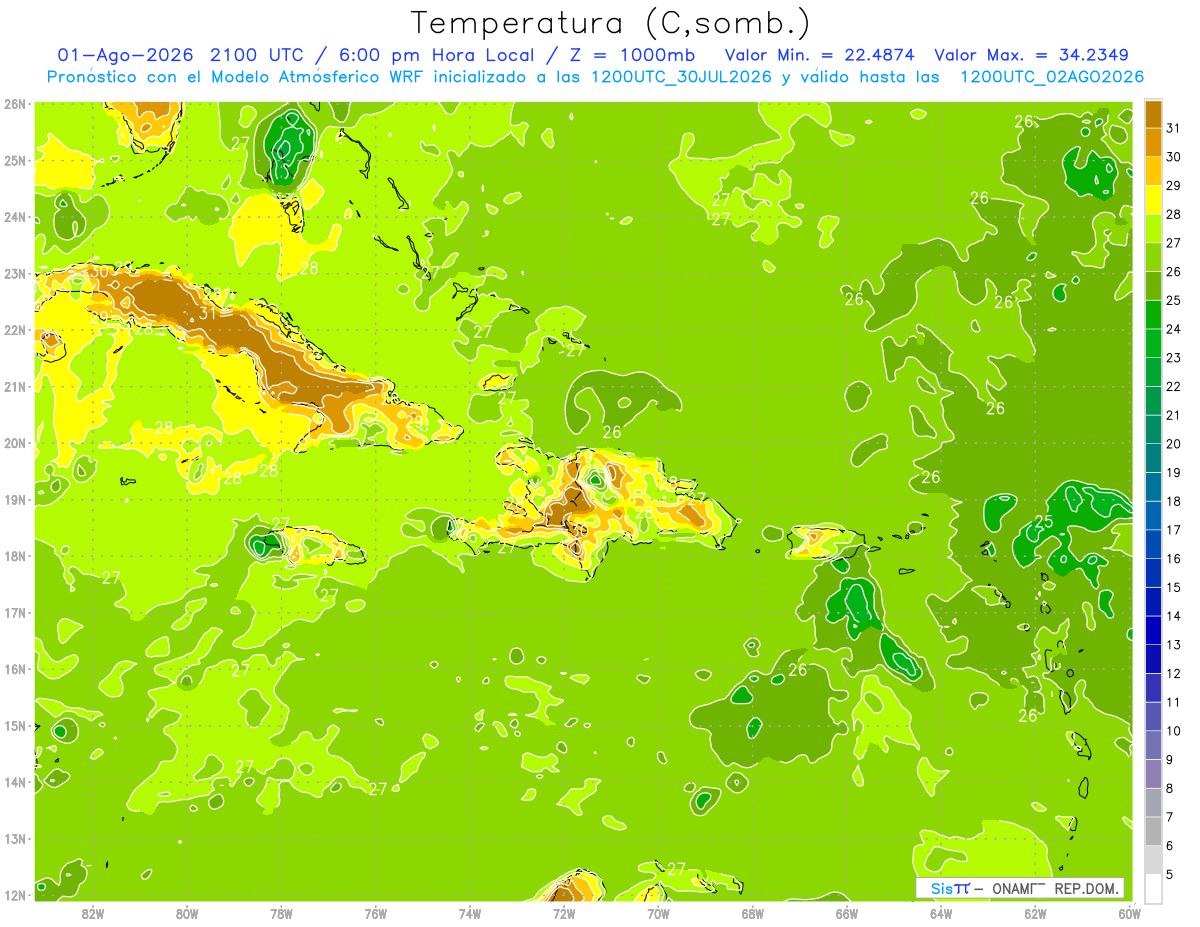Click the blue swatch between legend values 15 and 16
This screenshot has width=1200, height=927.
(1154, 574)
